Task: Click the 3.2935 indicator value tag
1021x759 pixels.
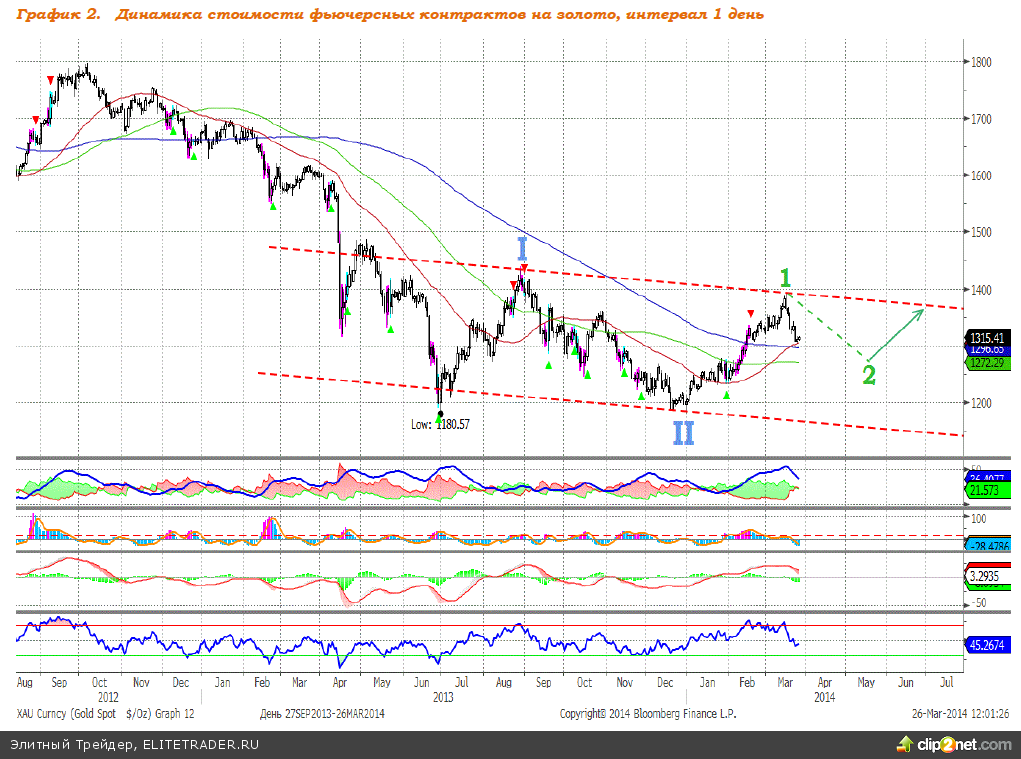Action: pyautogui.click(x=985, y=577)
